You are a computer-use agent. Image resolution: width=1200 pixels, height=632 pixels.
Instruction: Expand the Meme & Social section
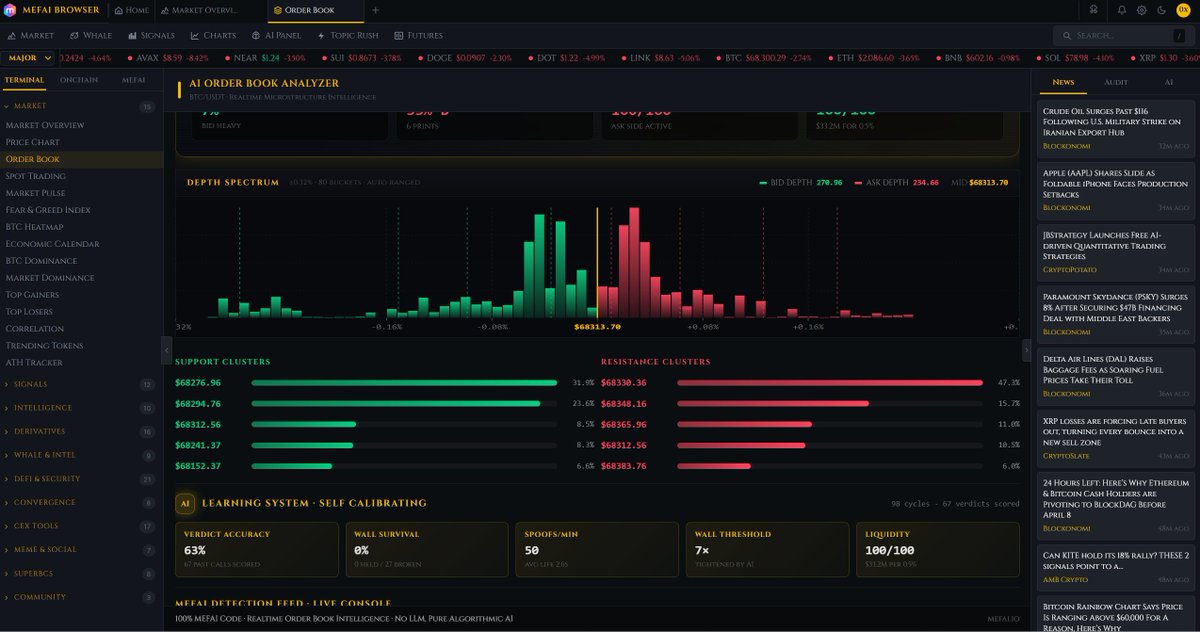[81, 550]
